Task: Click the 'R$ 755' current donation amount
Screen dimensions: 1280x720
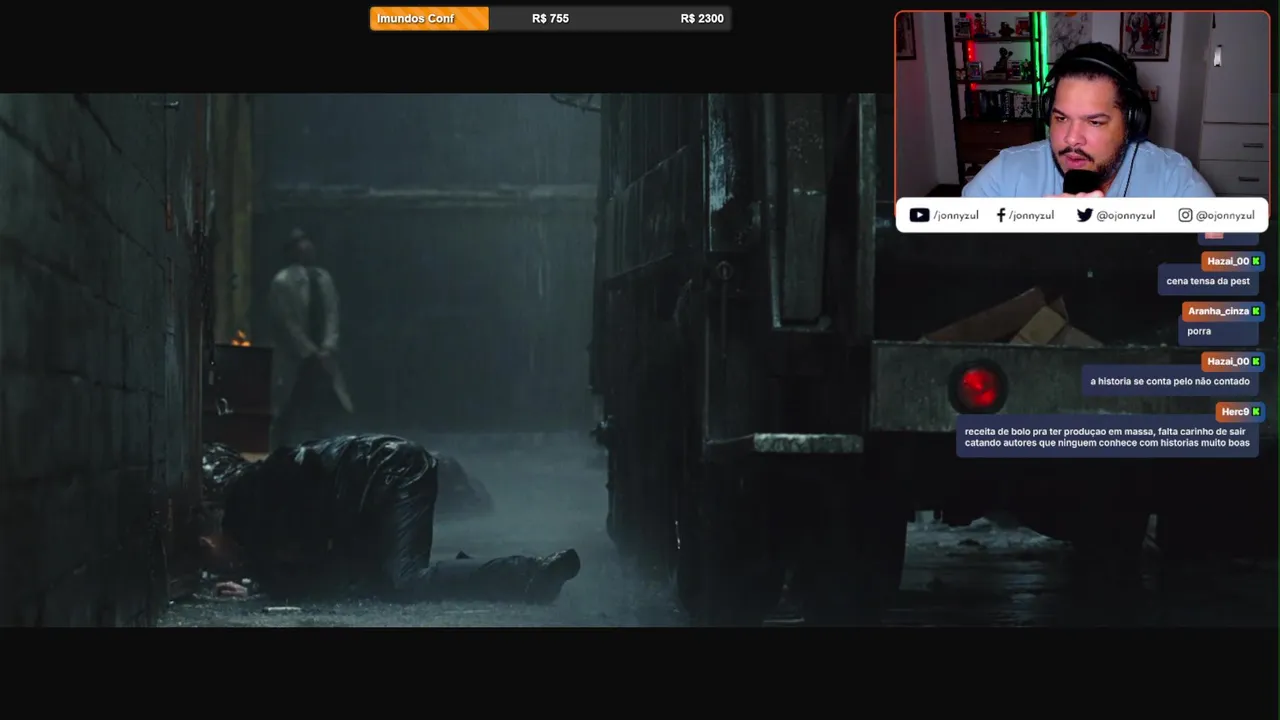Action: [550, 18]
